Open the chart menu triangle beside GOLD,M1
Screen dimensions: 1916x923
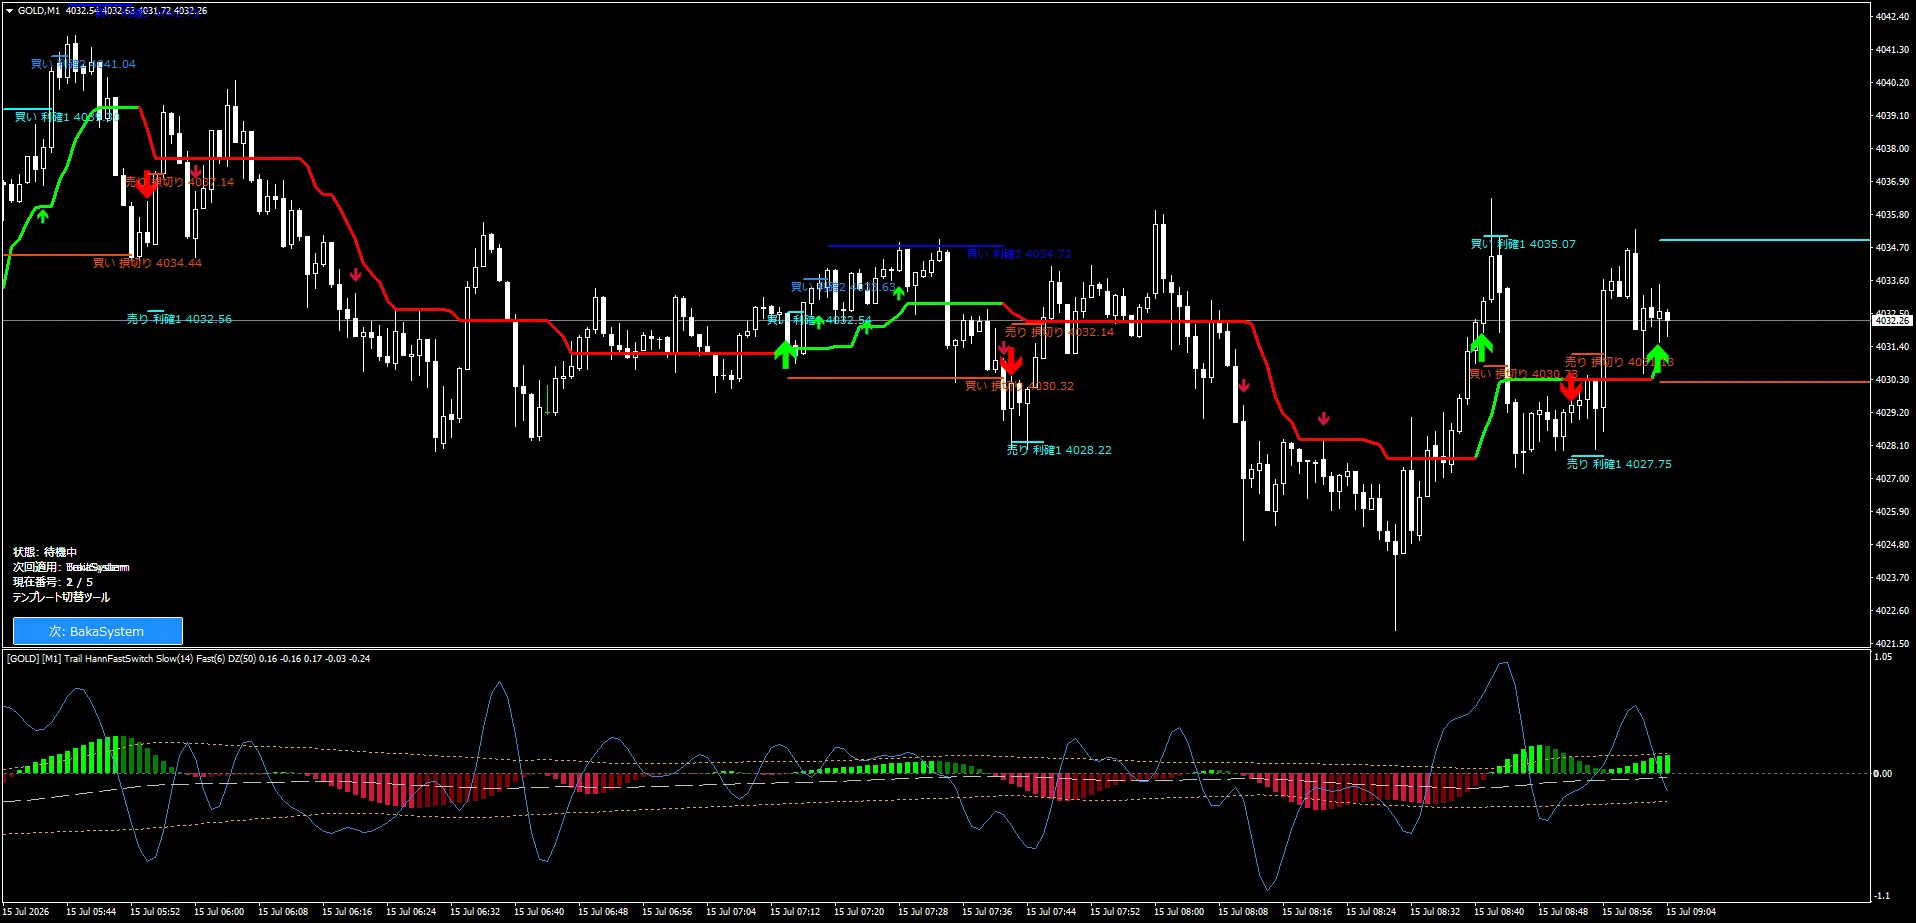click(9, 11)
